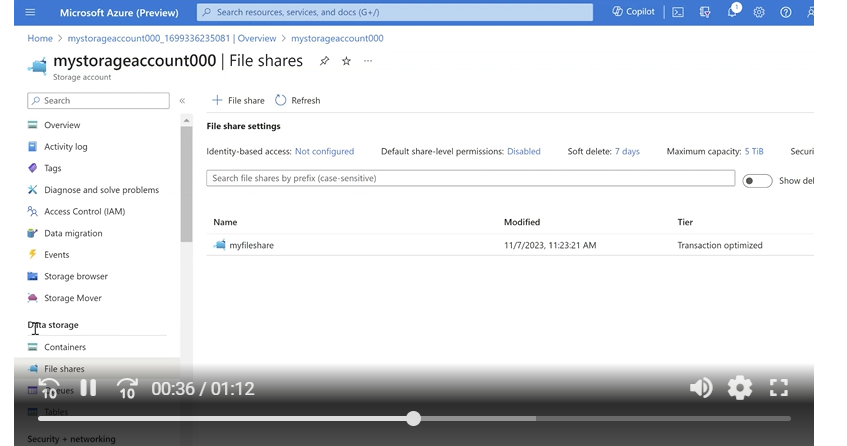Click the File share settings heading
The width and height of the screenshot is (847, 446).
pyautogui.click(x=243, y=126)
